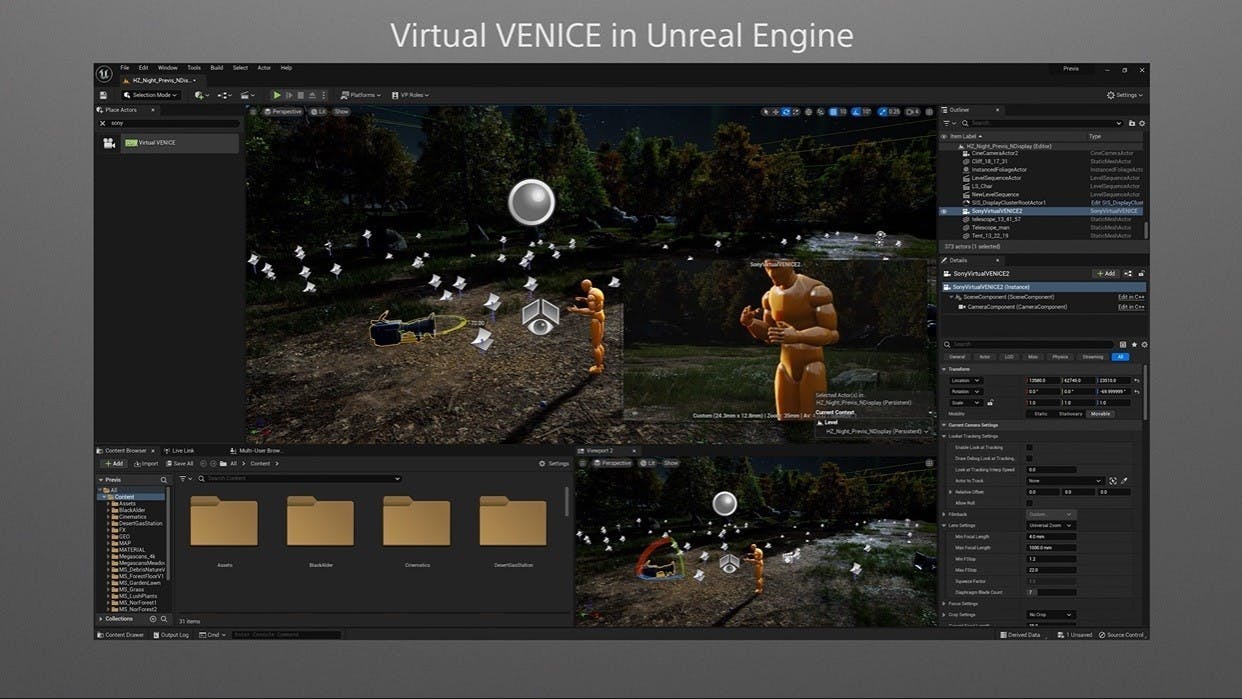Open the VP Roles dropdown
Screen dimensions: 1242x699
click(x=411, y=95)
